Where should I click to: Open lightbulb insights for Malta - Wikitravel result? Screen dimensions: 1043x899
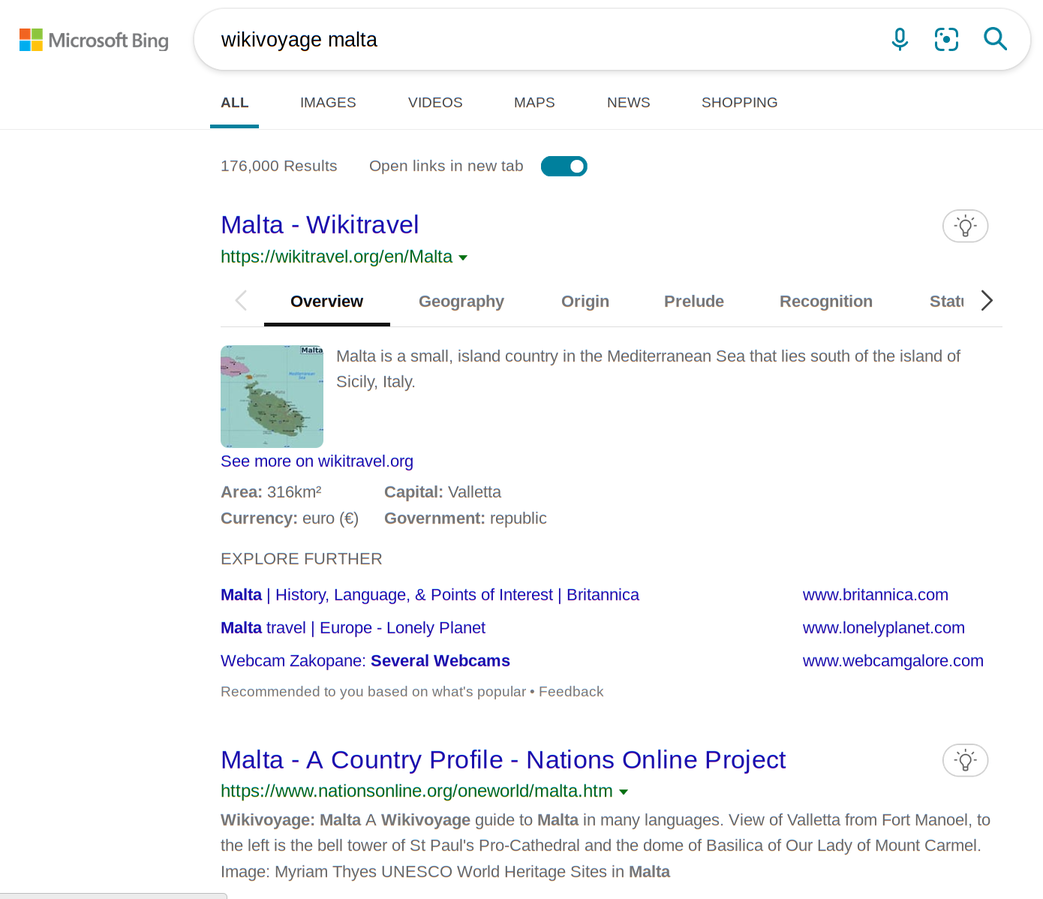[x=965, y=226]
